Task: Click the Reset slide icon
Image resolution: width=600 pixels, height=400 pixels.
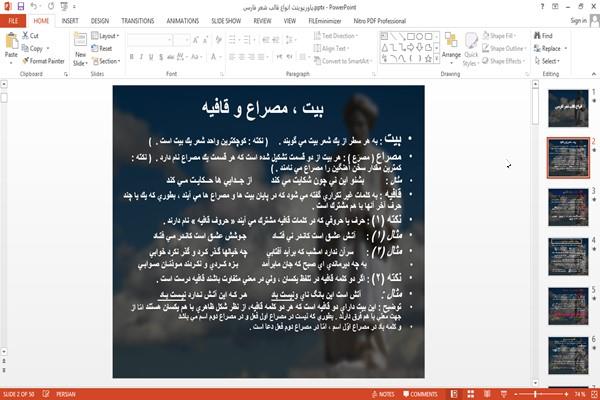Action: 95,48
